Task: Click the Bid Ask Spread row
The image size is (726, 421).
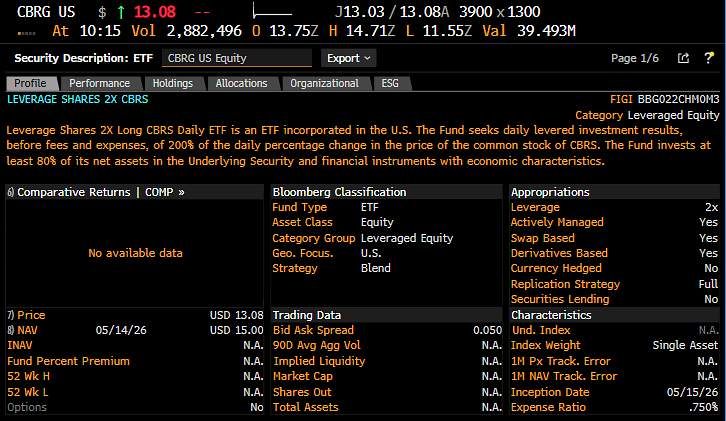Action: coord(387,330)
